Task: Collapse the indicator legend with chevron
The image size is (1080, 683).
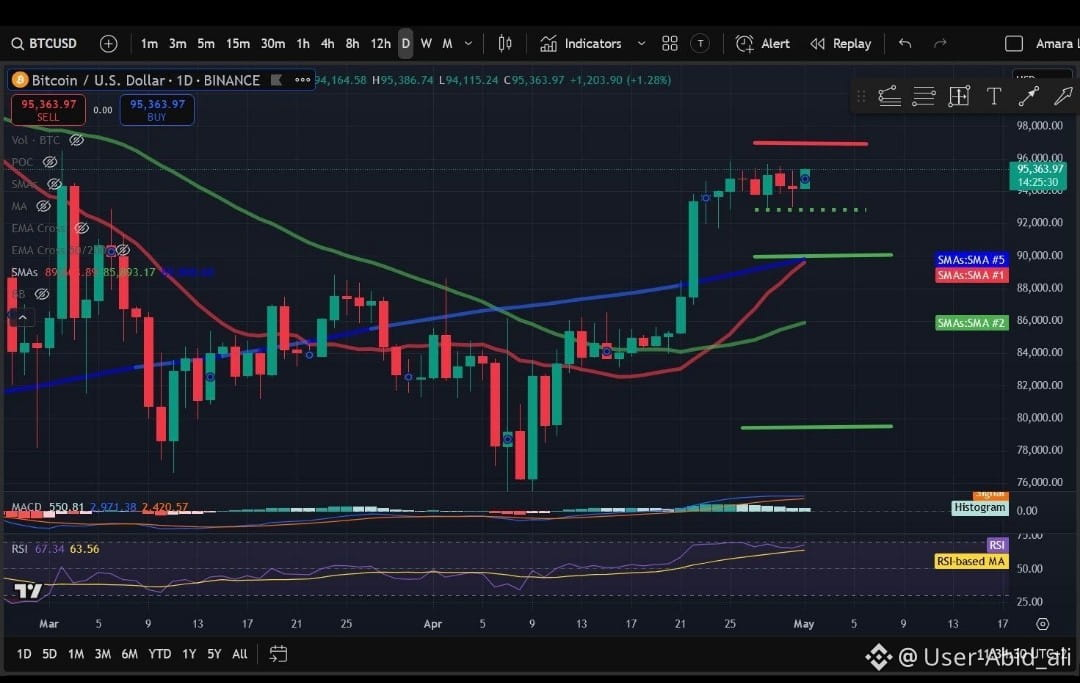Action: click(22, 317)
